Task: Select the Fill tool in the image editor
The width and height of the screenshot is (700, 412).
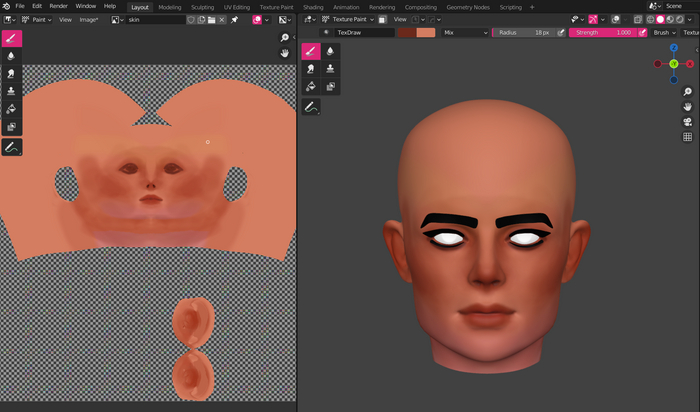Action: (12, 109)
